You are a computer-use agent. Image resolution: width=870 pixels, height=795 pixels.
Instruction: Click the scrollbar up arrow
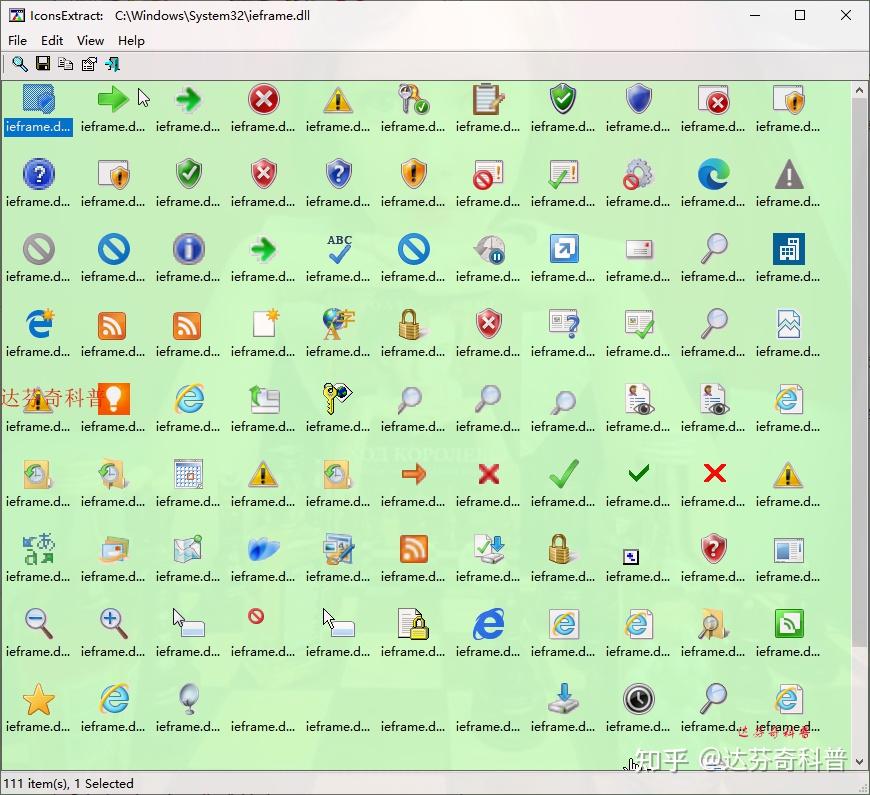(x=859, y=90)
